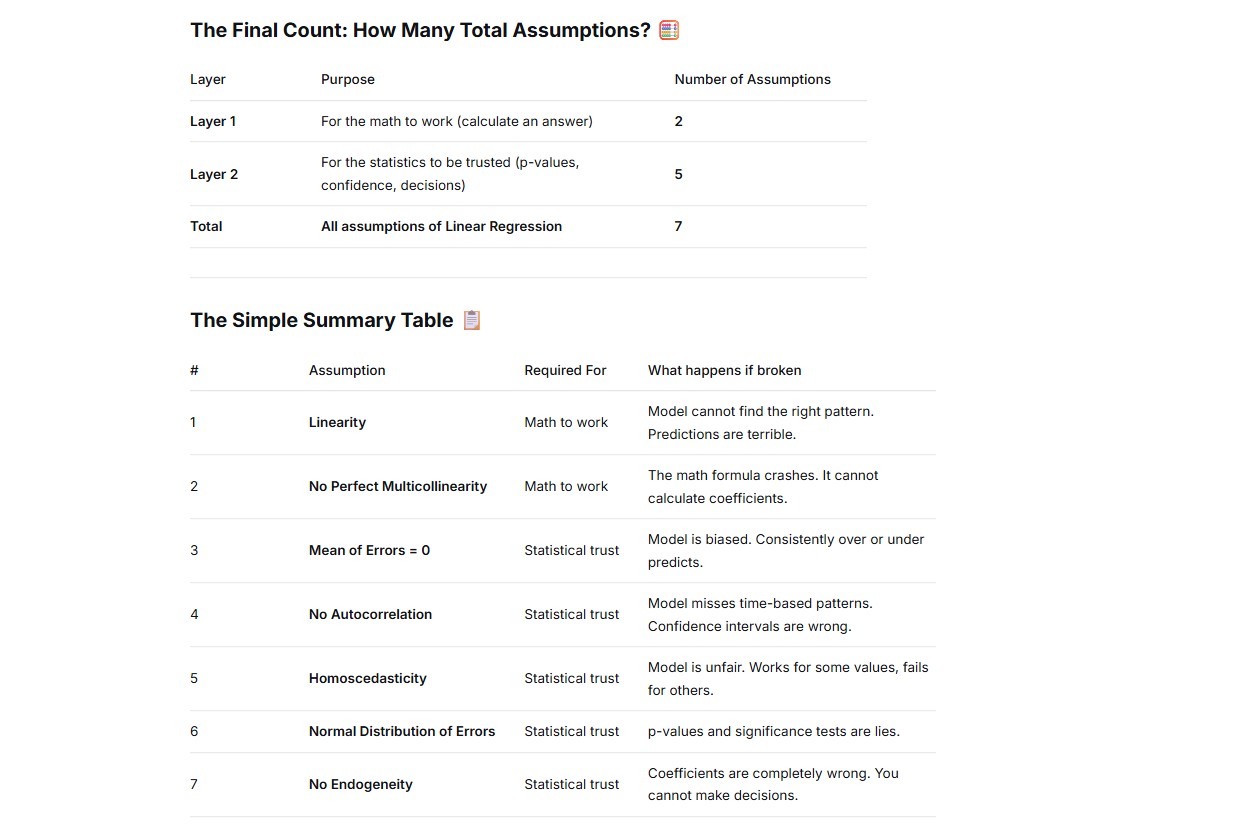Viewport: 1246px width, 838px height.
Task: Click 'The Simple Summary Table' heading
Action: pyautogui.click(x=322, y=320)
